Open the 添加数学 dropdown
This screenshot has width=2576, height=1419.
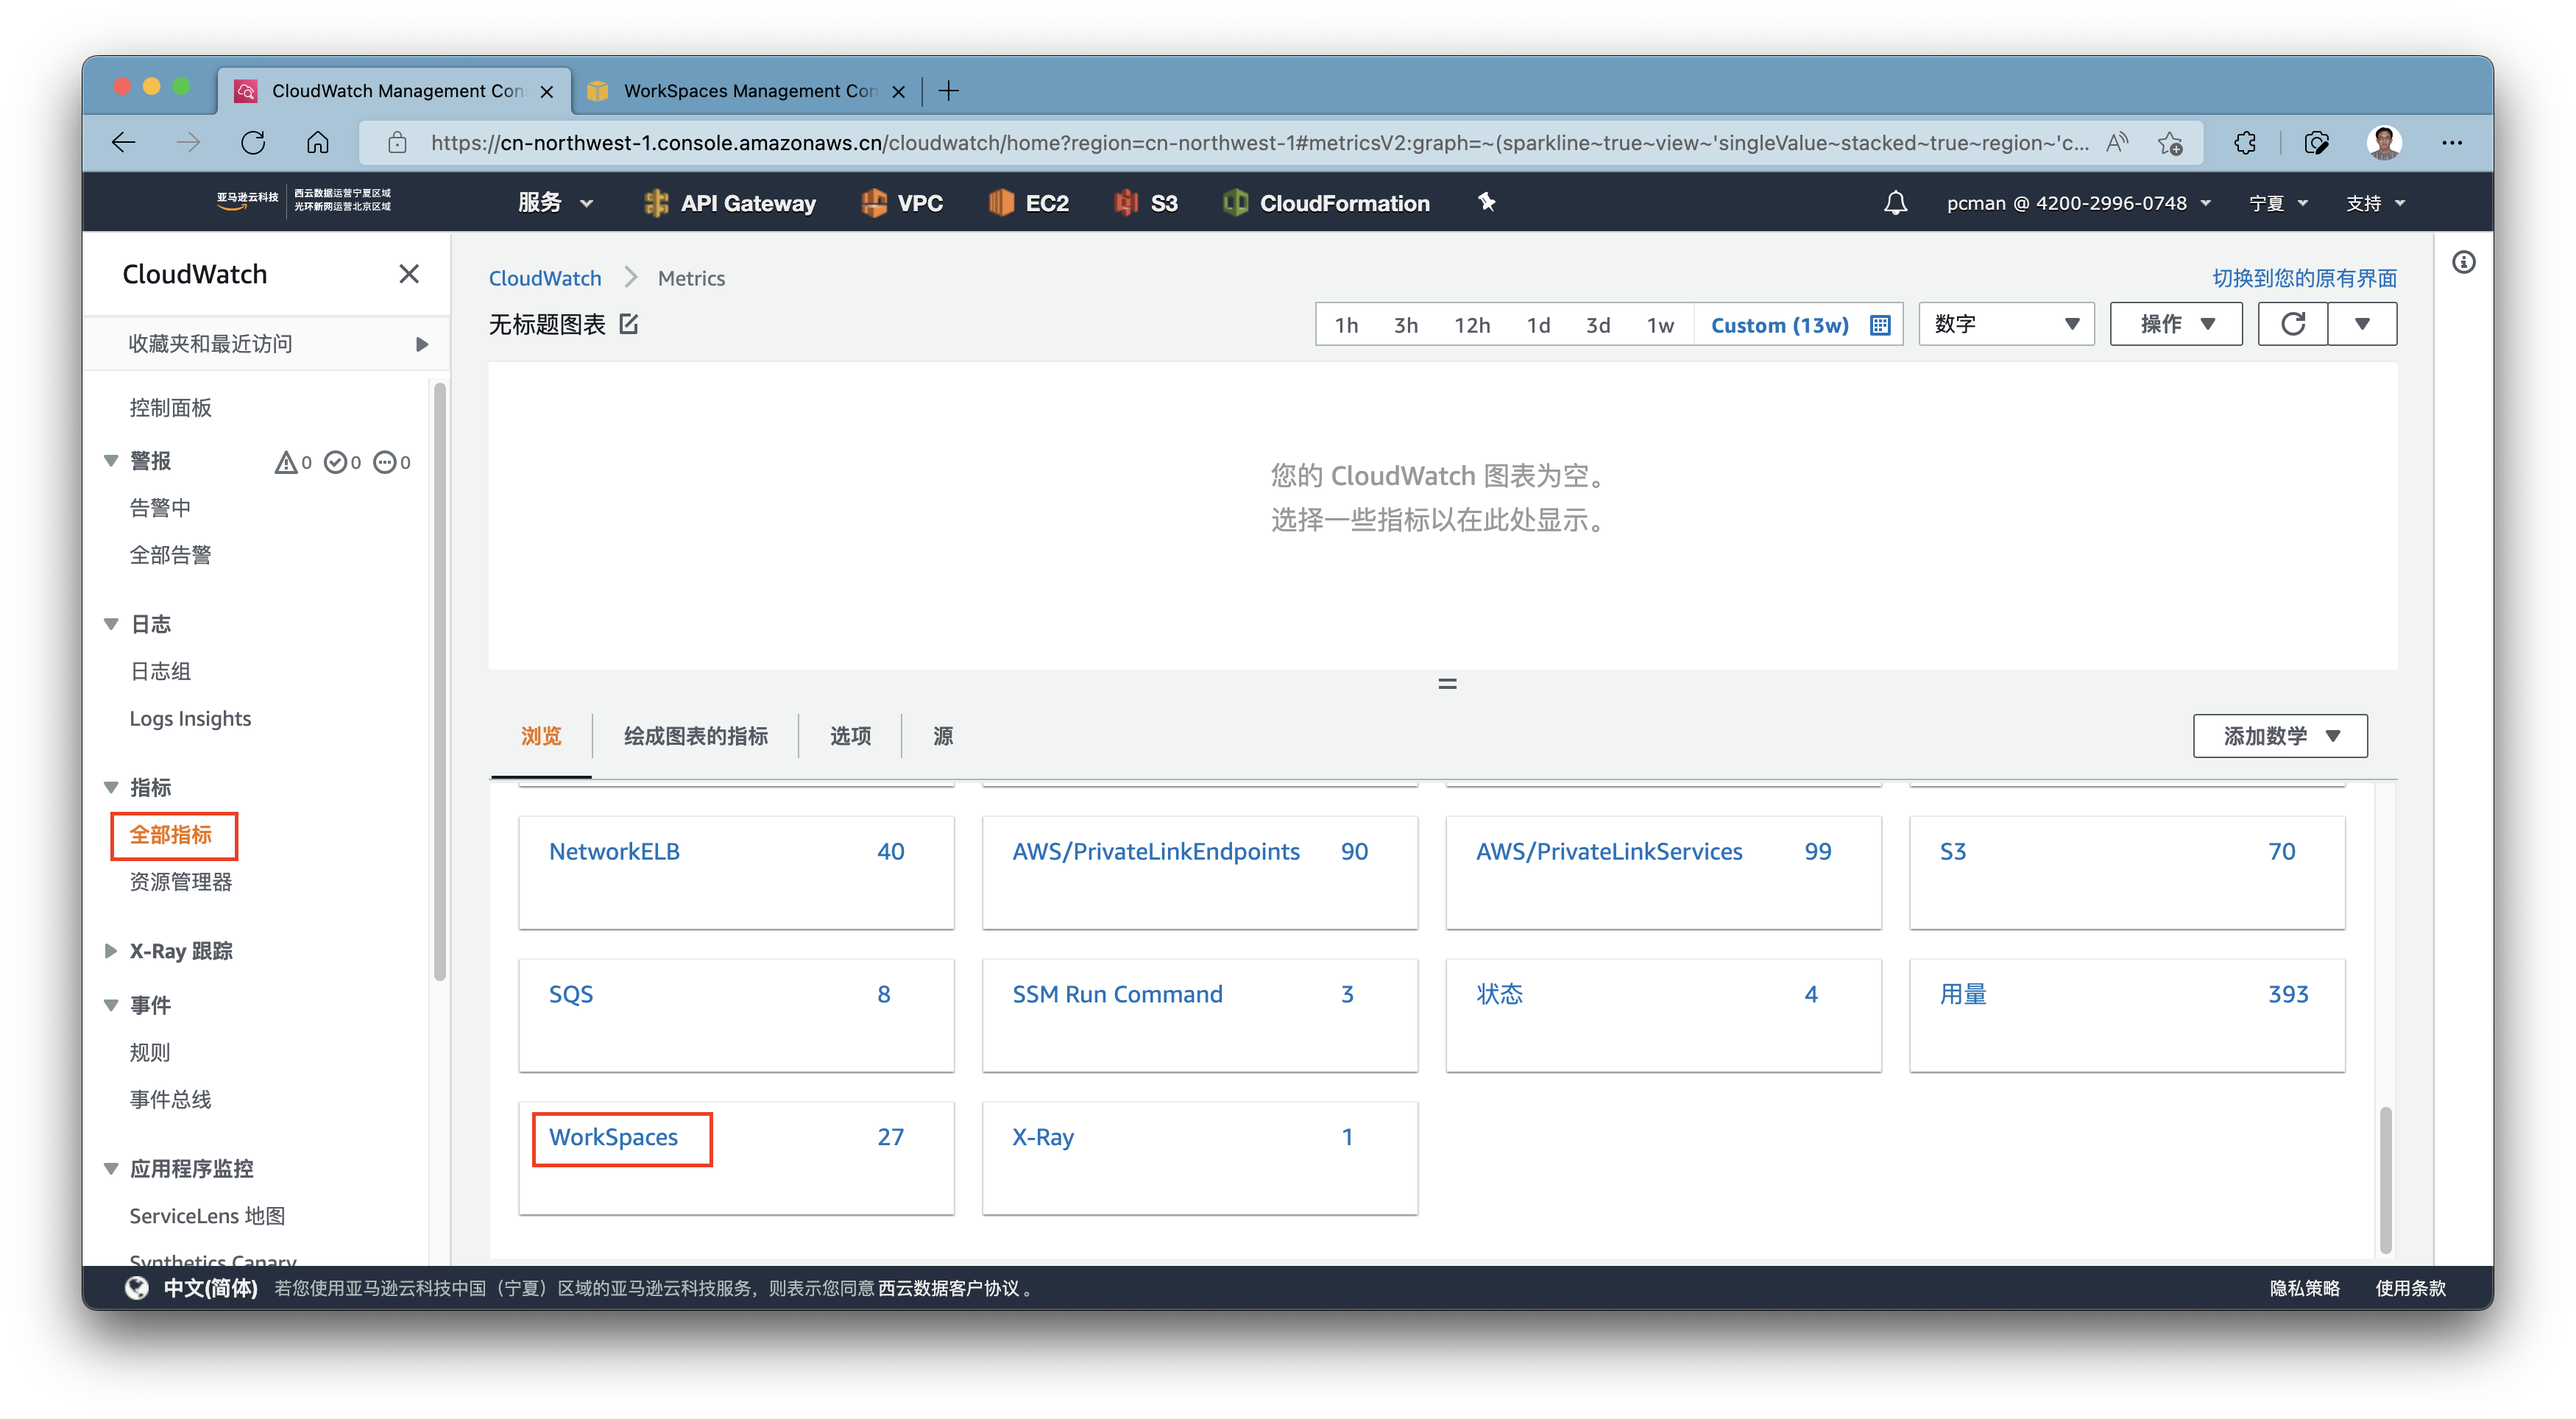(x=2280, y=736)
